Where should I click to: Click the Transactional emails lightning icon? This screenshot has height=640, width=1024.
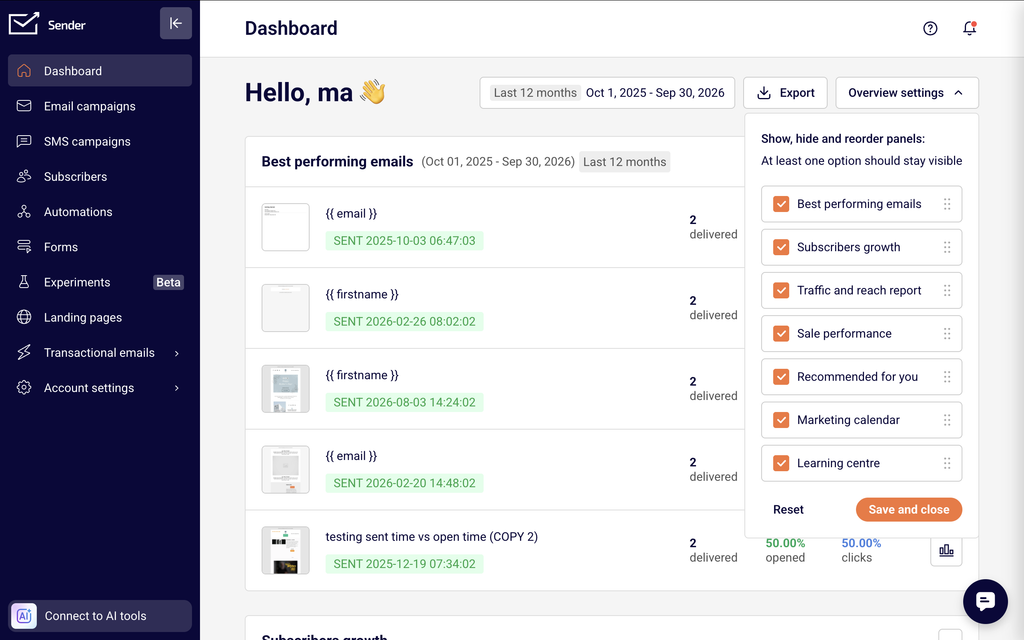point(24,353)
